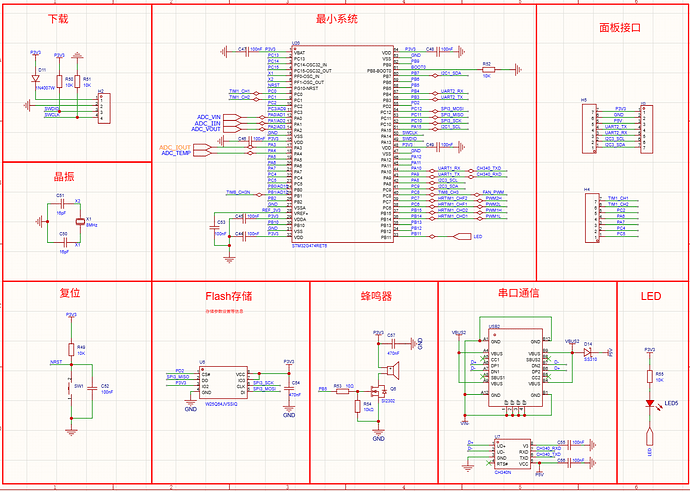Select the USB2 connector symbol
Image resolution: width=690 pixels, height=491 pixels.
[515, 368]
